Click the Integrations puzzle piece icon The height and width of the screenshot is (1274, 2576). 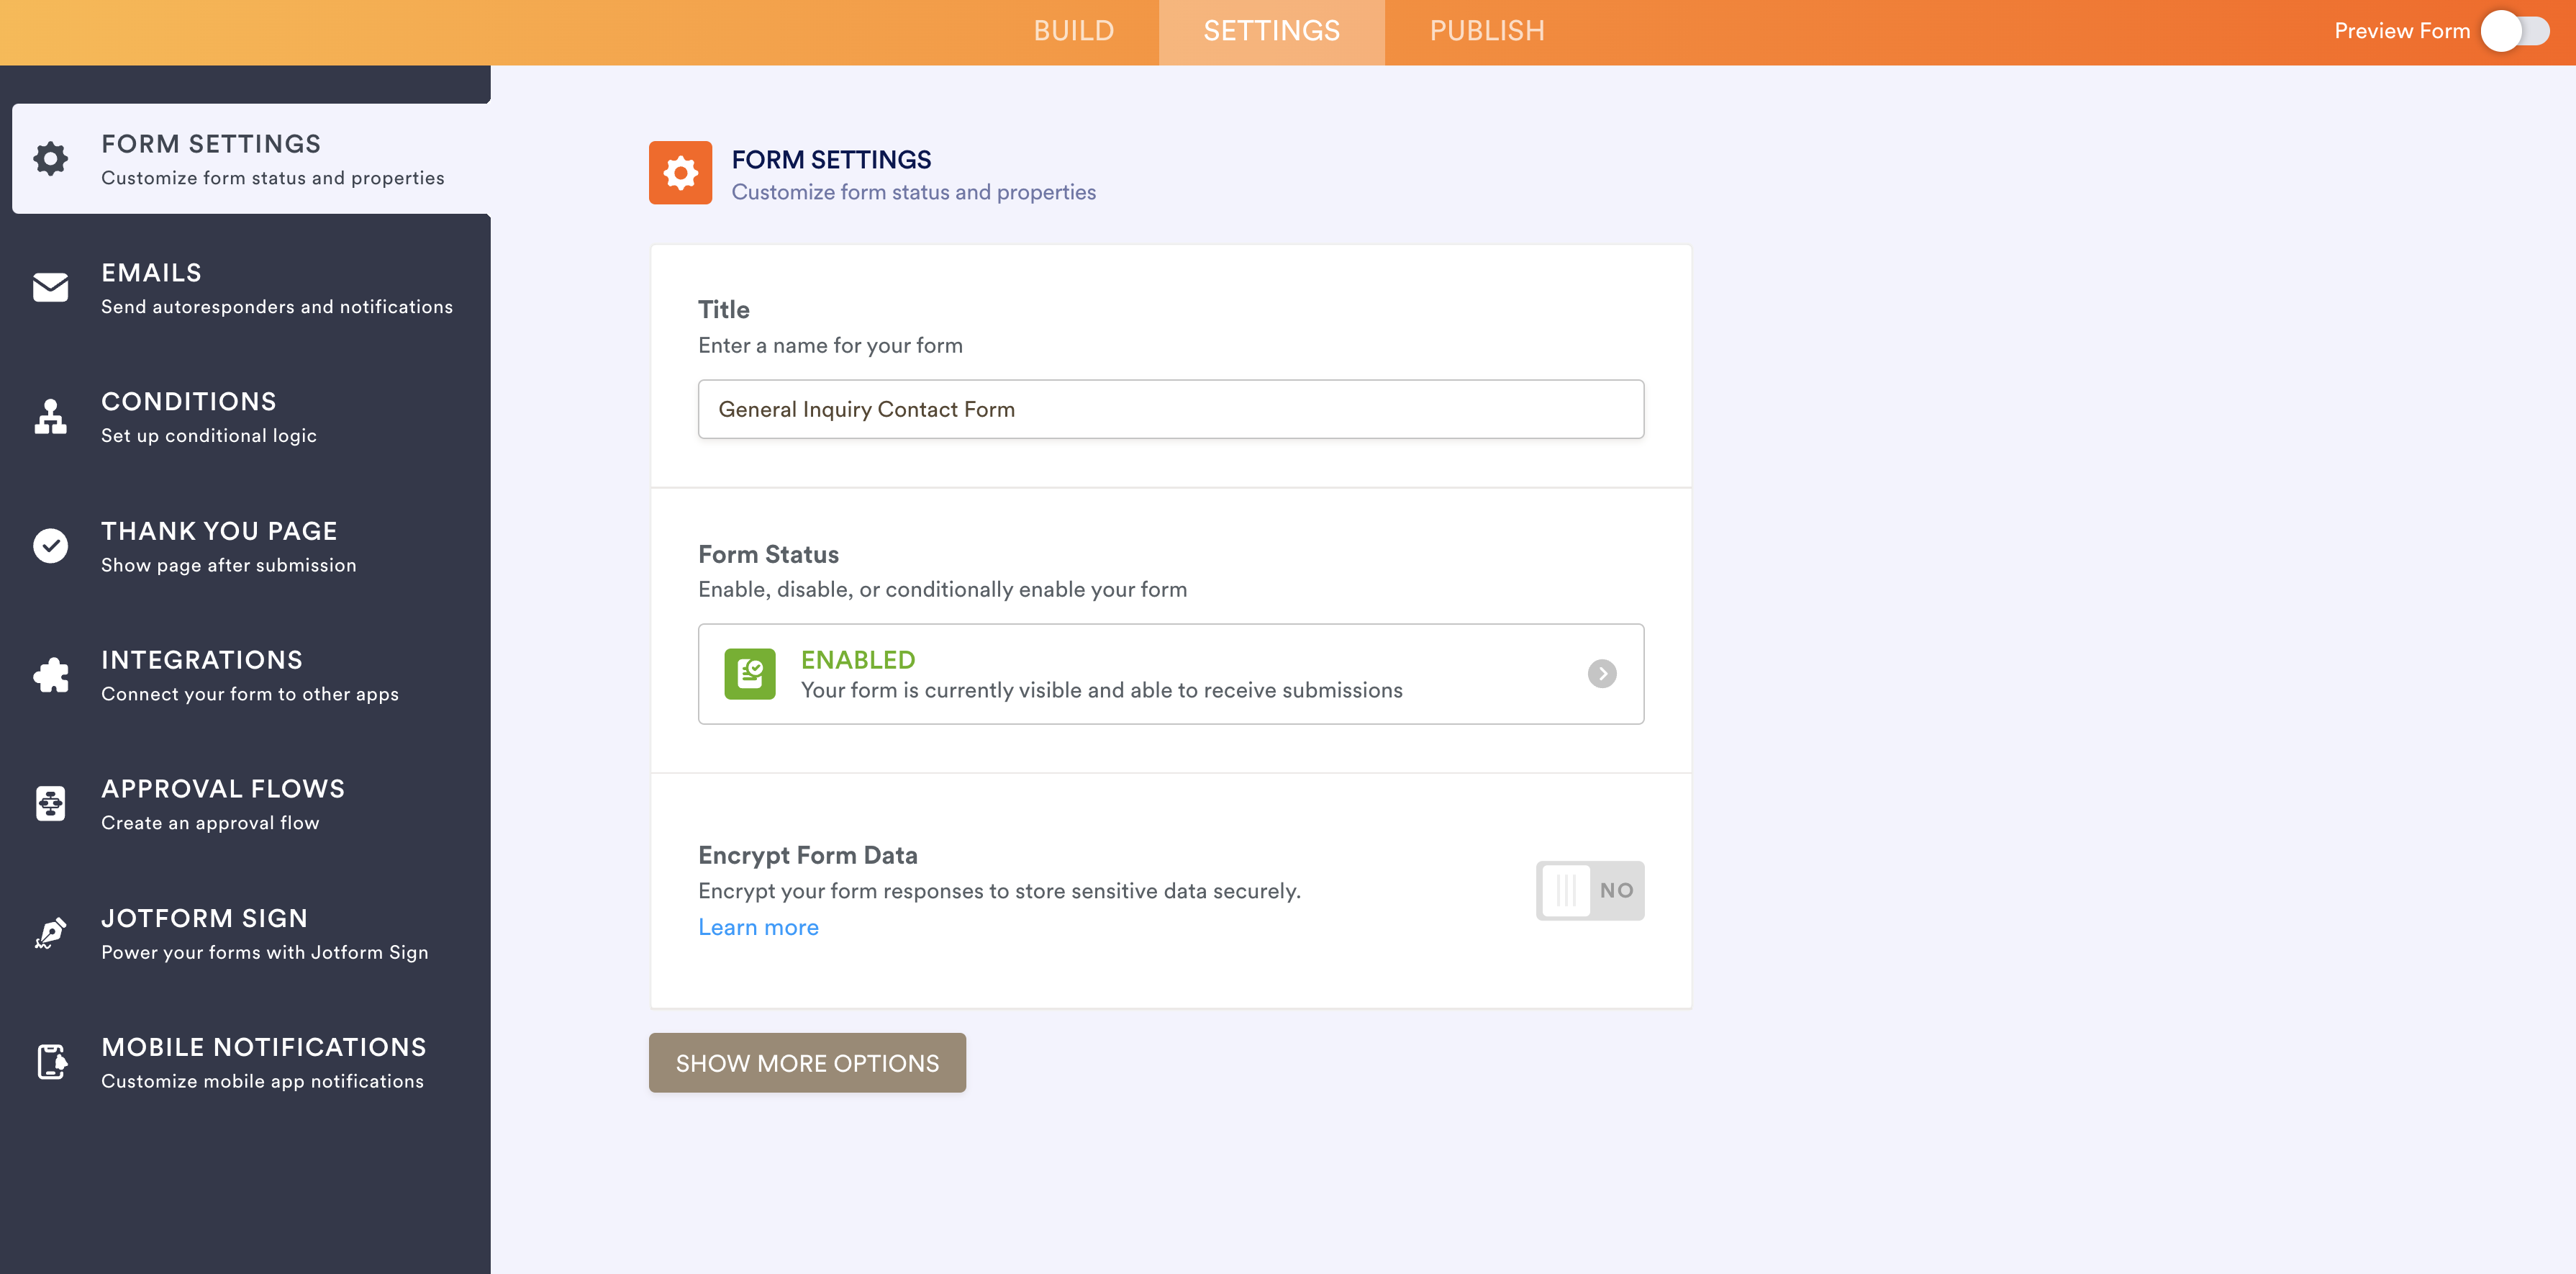pyautogui.click(x=50, y=675)
